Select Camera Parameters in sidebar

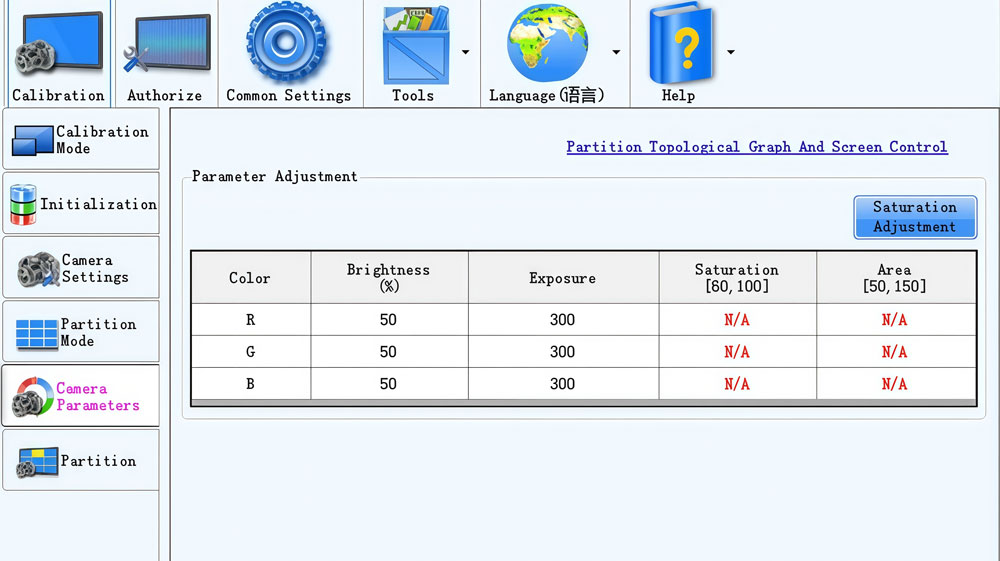pyautogui.click(x=81, y=396)
